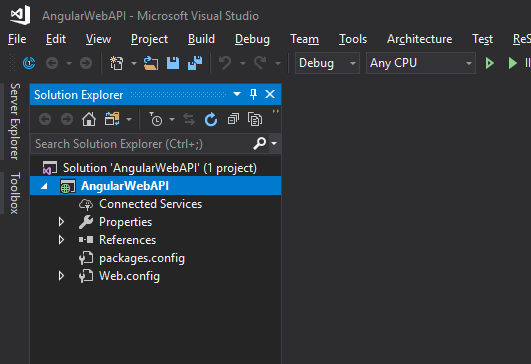Expand the References node
The height and width of the screenshot is (364, 531).
point(61,240)
